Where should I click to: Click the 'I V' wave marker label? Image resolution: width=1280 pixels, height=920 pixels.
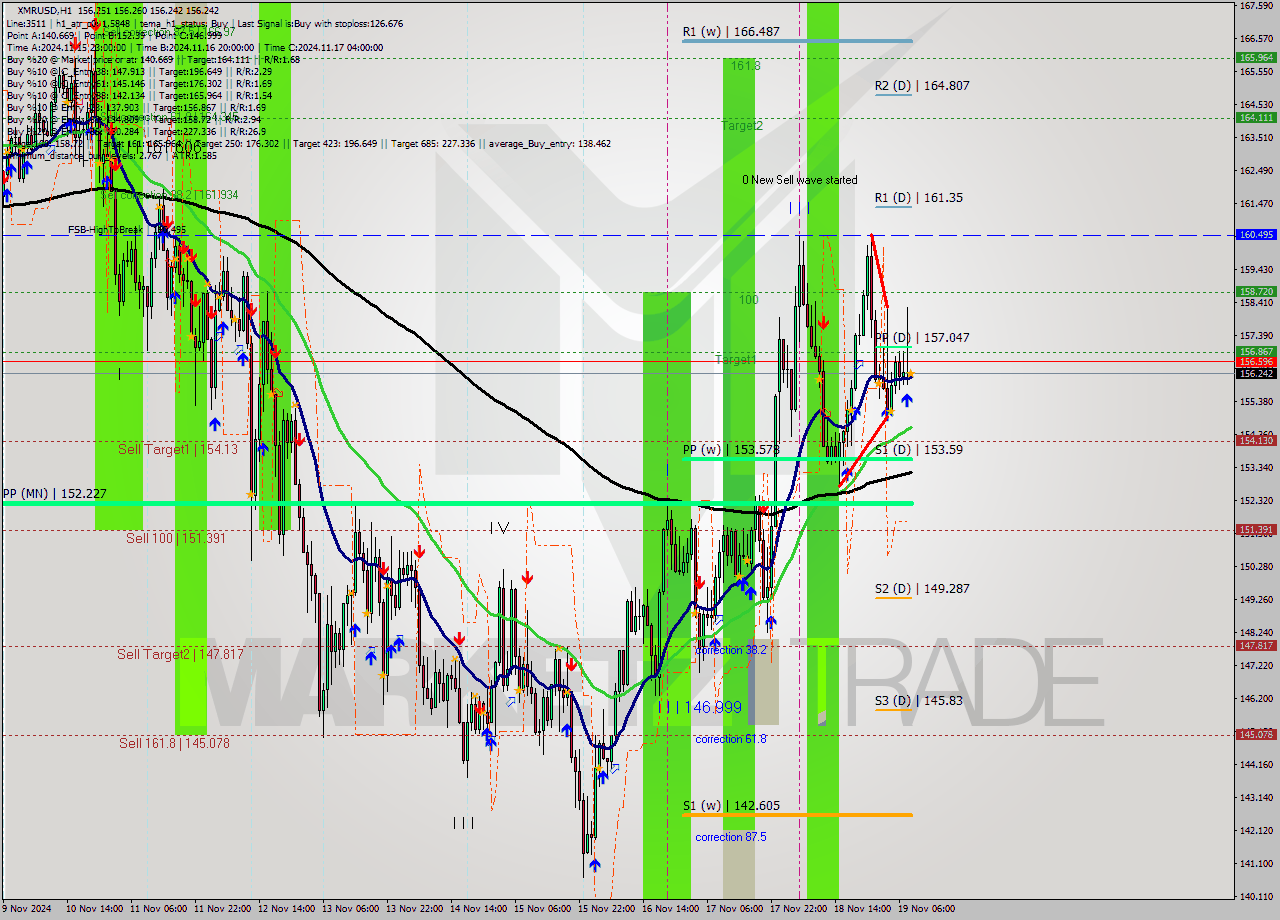click(500, 527)
